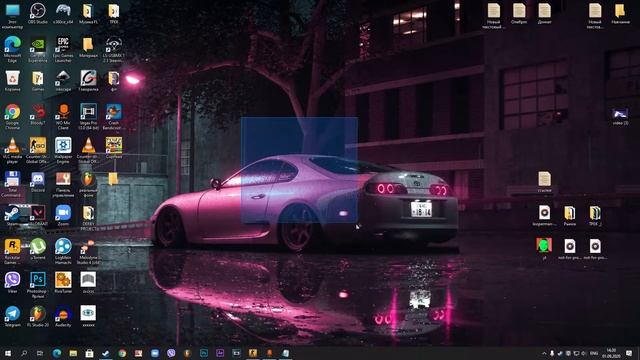Select the Melodyne Studio 4 shortcut
The image size is (640, 360).
tap(88, 247)
